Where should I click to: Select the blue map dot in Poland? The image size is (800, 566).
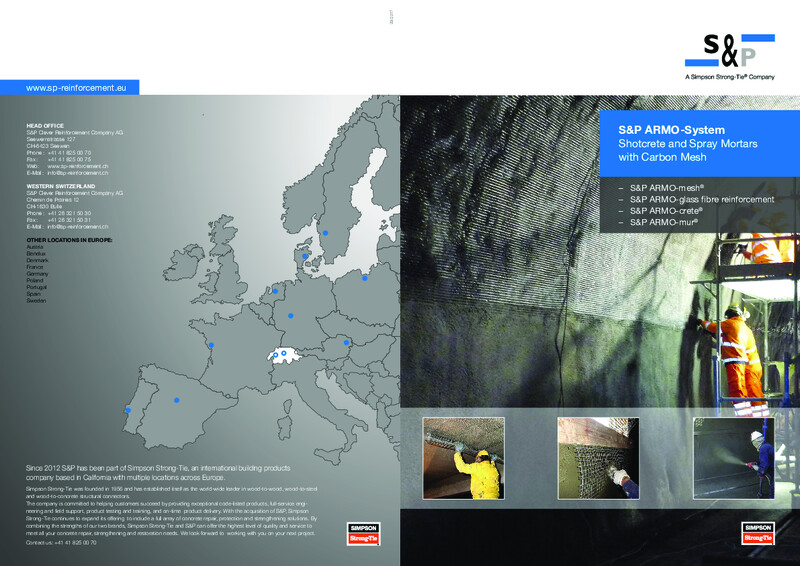(364, 278)
